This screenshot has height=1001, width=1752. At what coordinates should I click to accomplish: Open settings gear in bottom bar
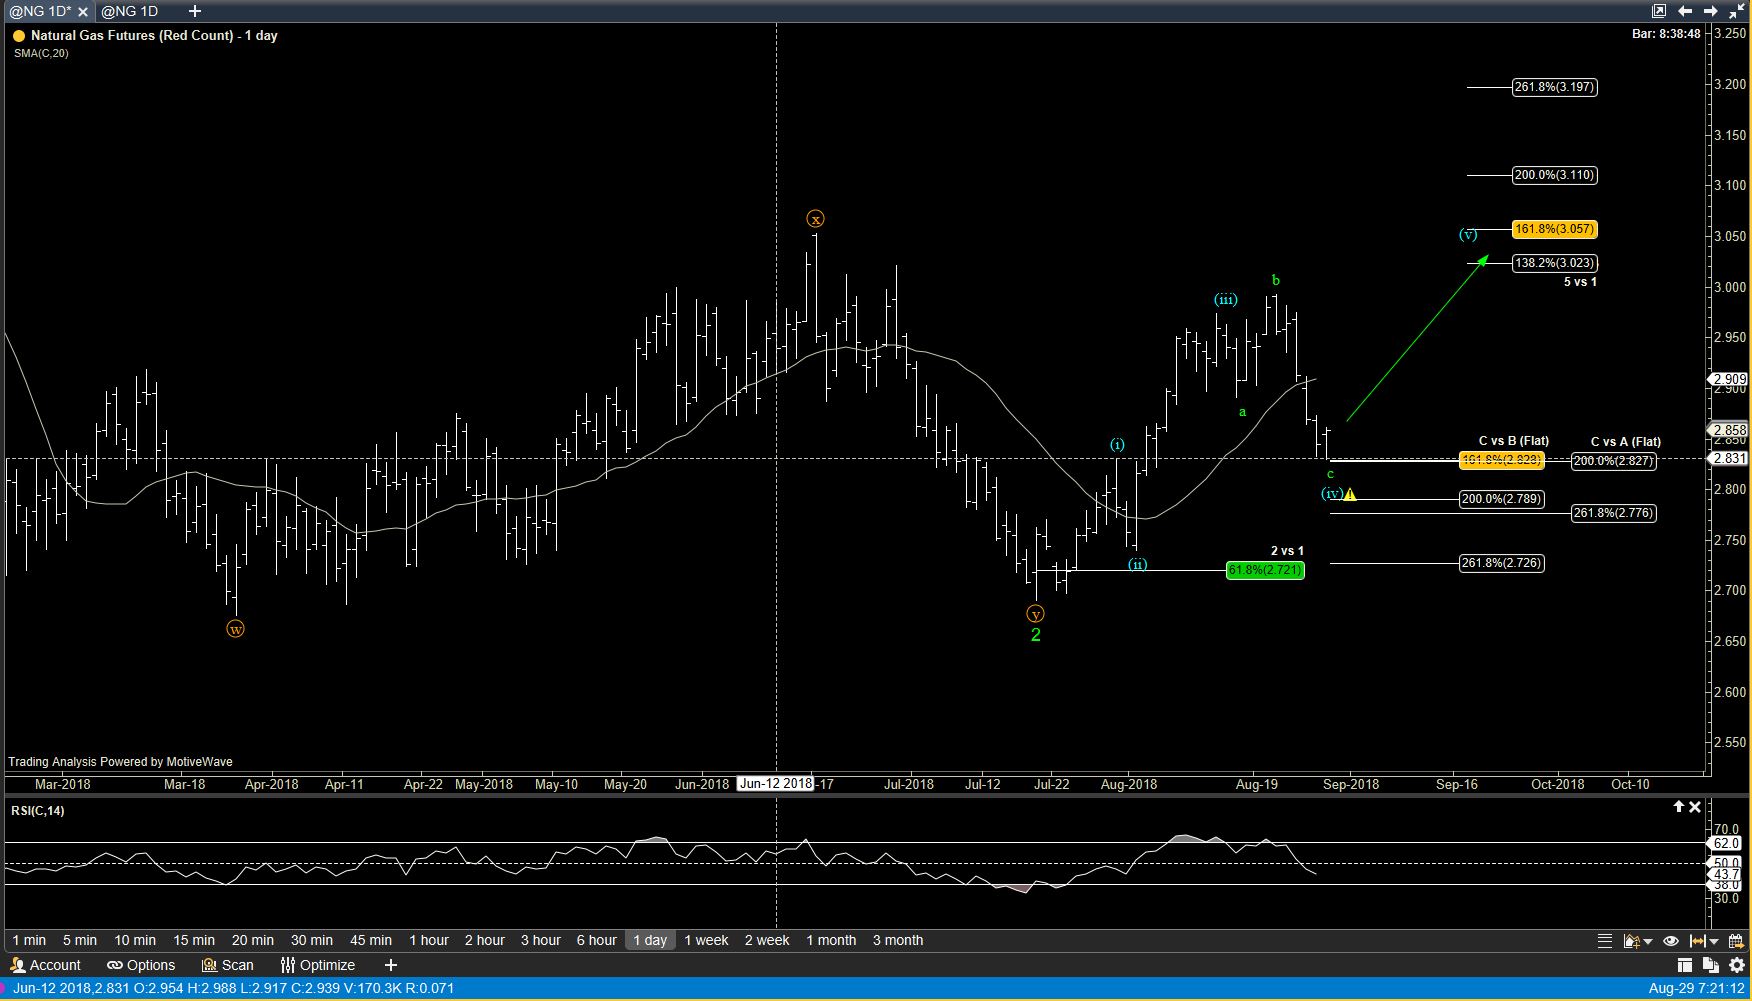(x=1737, y=965)
